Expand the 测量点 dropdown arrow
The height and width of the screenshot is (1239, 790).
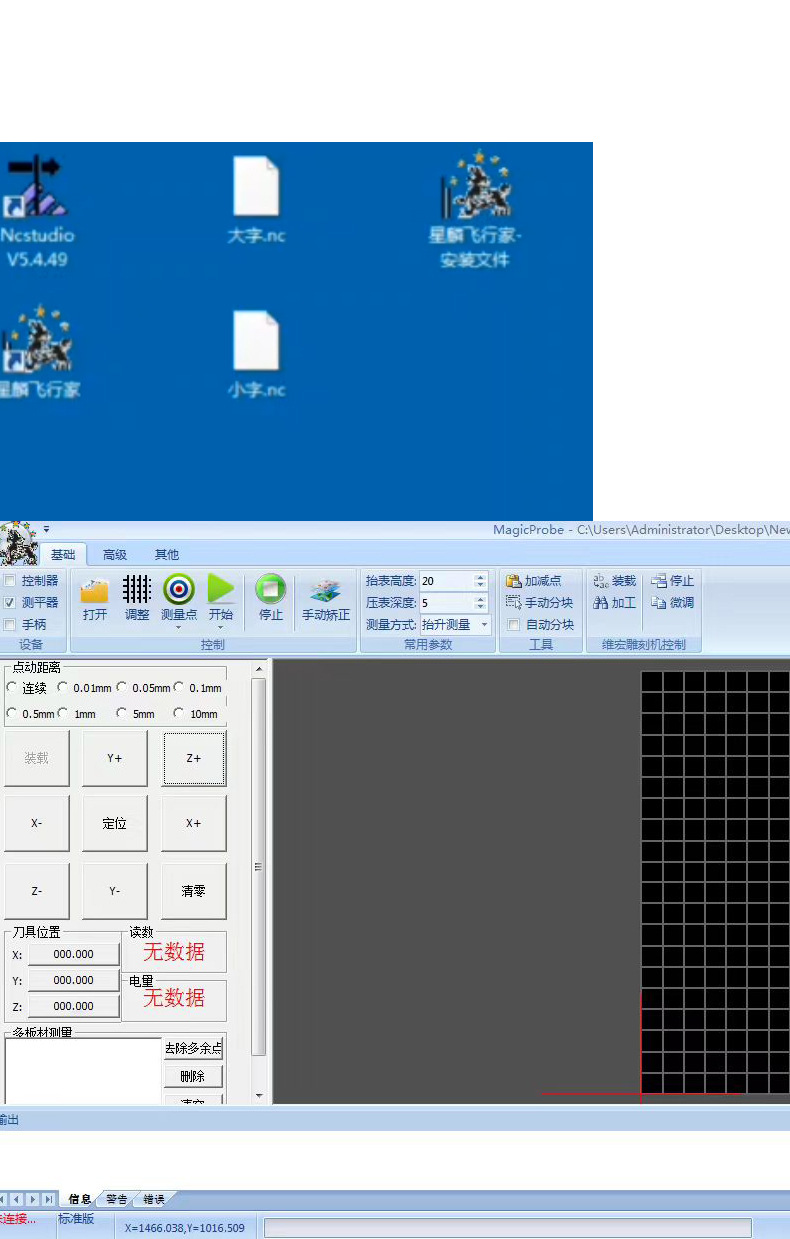click(x=179, y=628)
